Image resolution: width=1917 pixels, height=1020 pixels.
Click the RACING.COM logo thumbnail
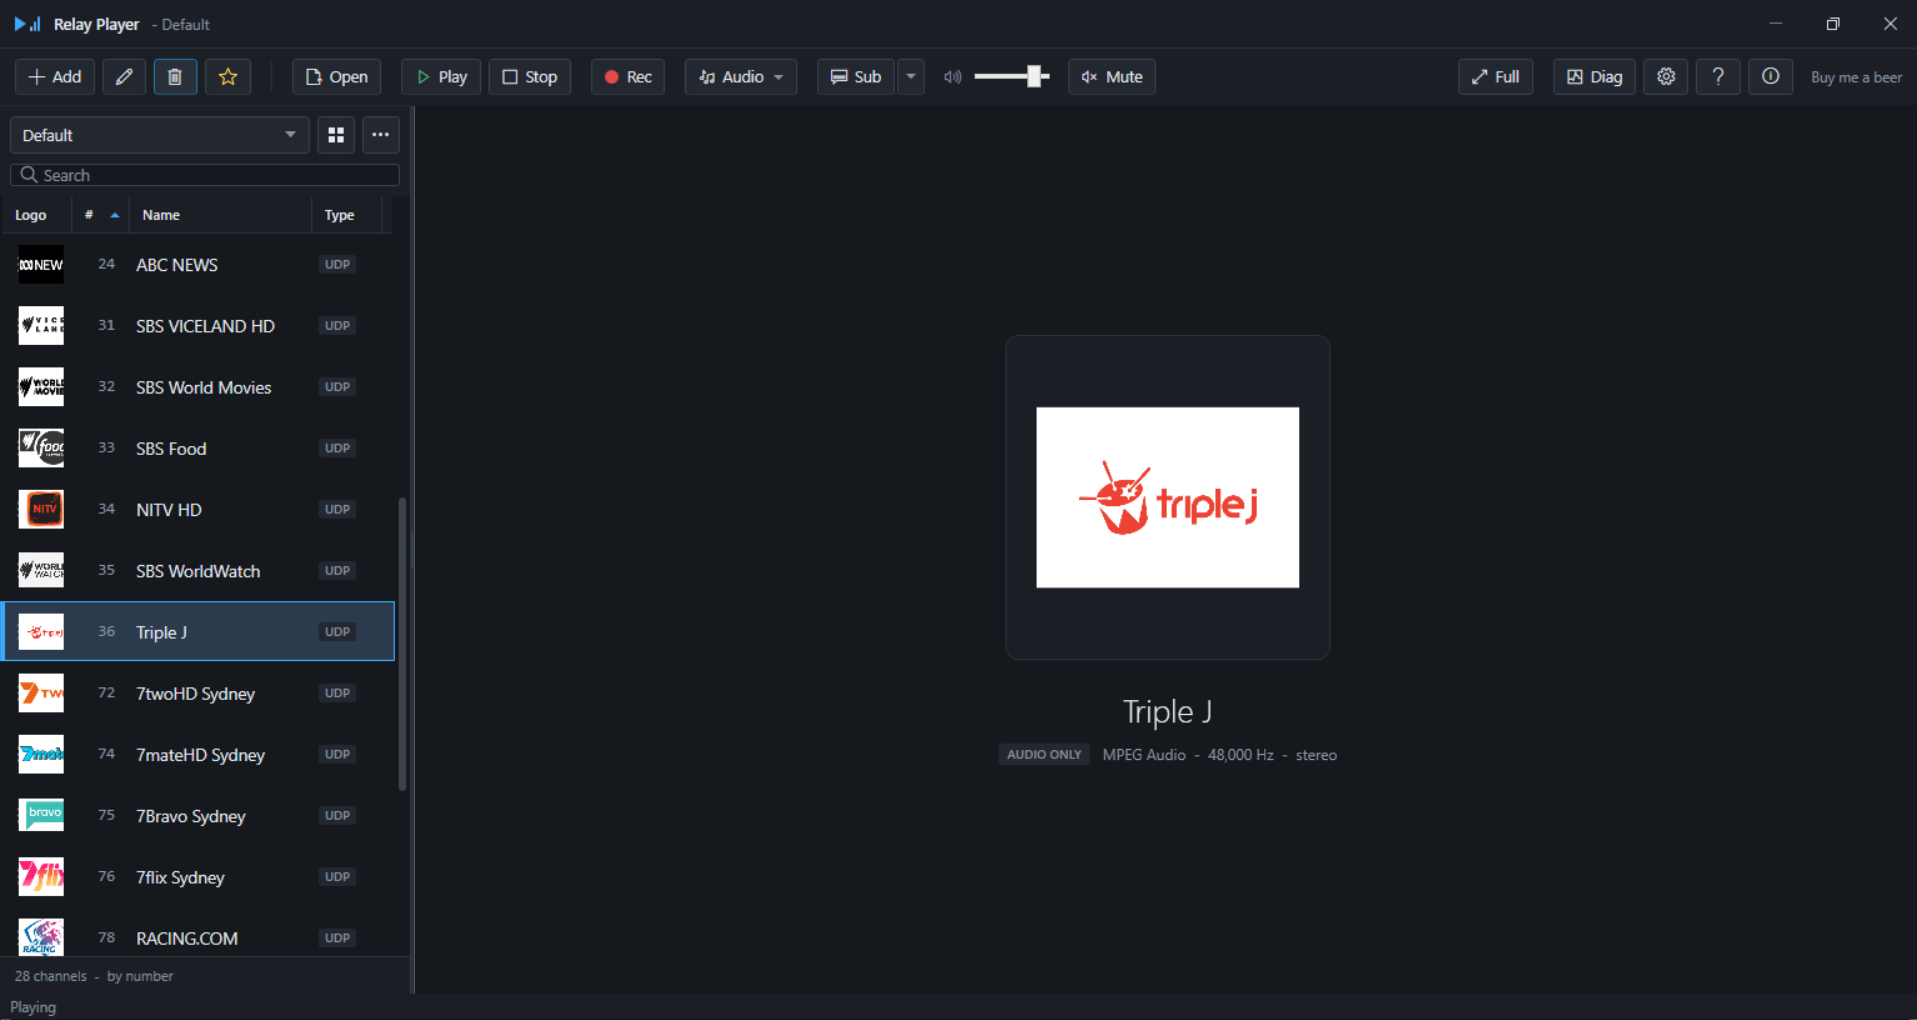tap(41, 937)
